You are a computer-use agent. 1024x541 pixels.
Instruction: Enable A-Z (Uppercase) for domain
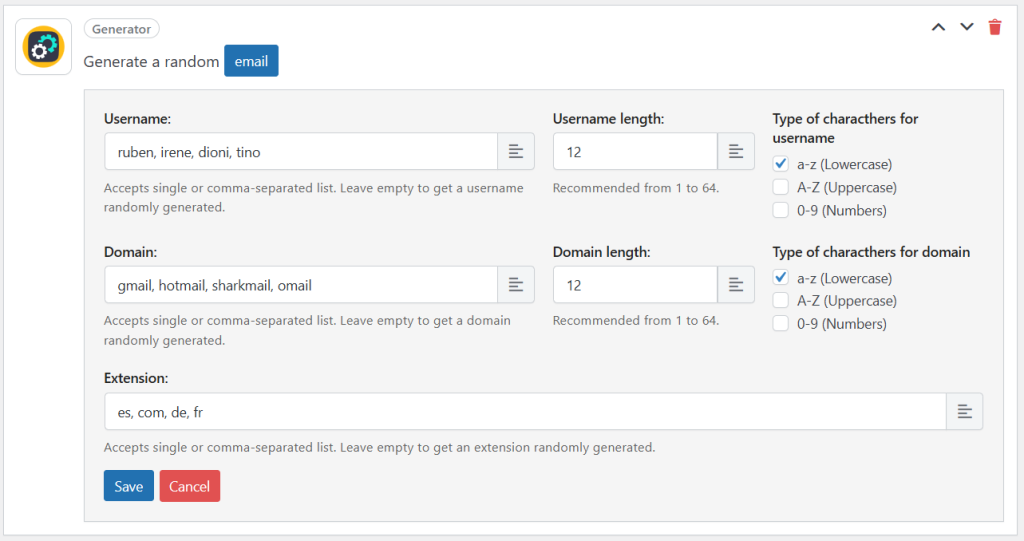point(781,301)
